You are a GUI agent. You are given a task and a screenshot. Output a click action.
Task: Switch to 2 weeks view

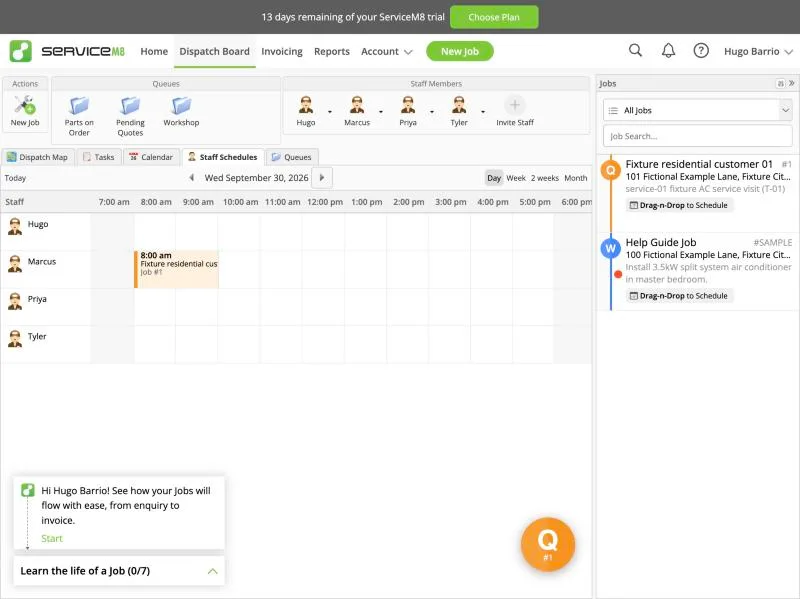(x=544, y=178)
